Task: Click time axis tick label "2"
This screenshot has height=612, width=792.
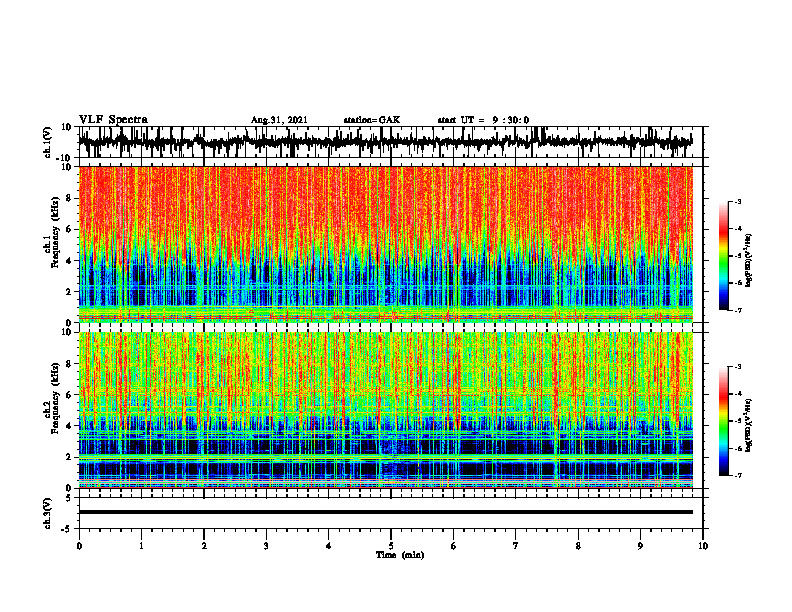Action: 204,546
